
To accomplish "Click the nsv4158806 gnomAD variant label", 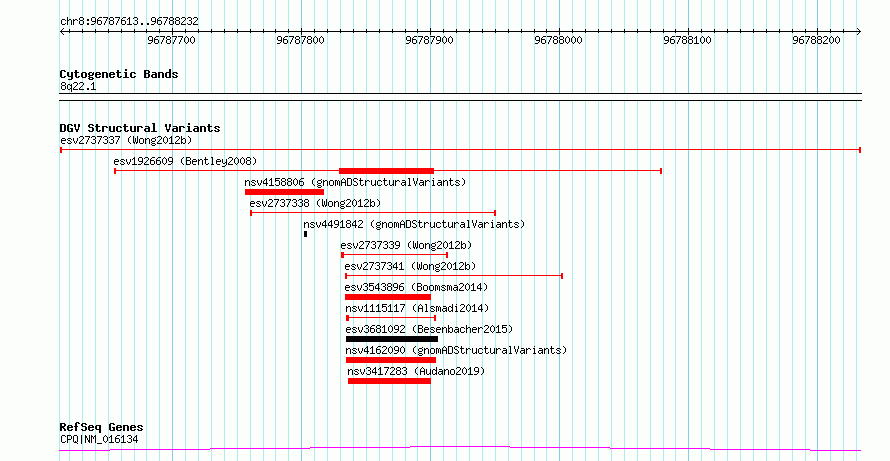I will [355, 182].
